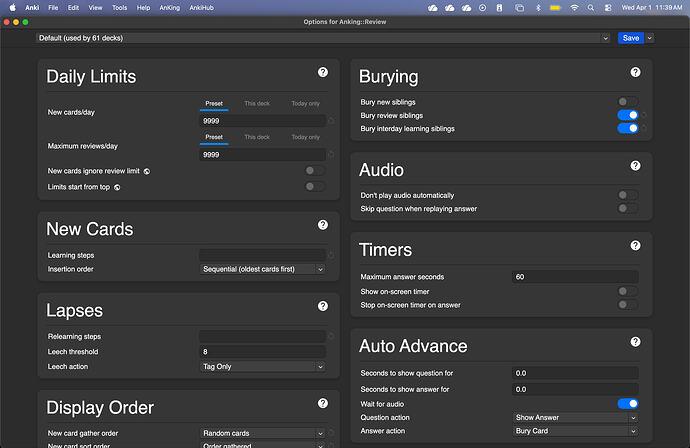690x448 pixels.
Task: Open help for Daily Limits section
Action: (x=323, y=72)
